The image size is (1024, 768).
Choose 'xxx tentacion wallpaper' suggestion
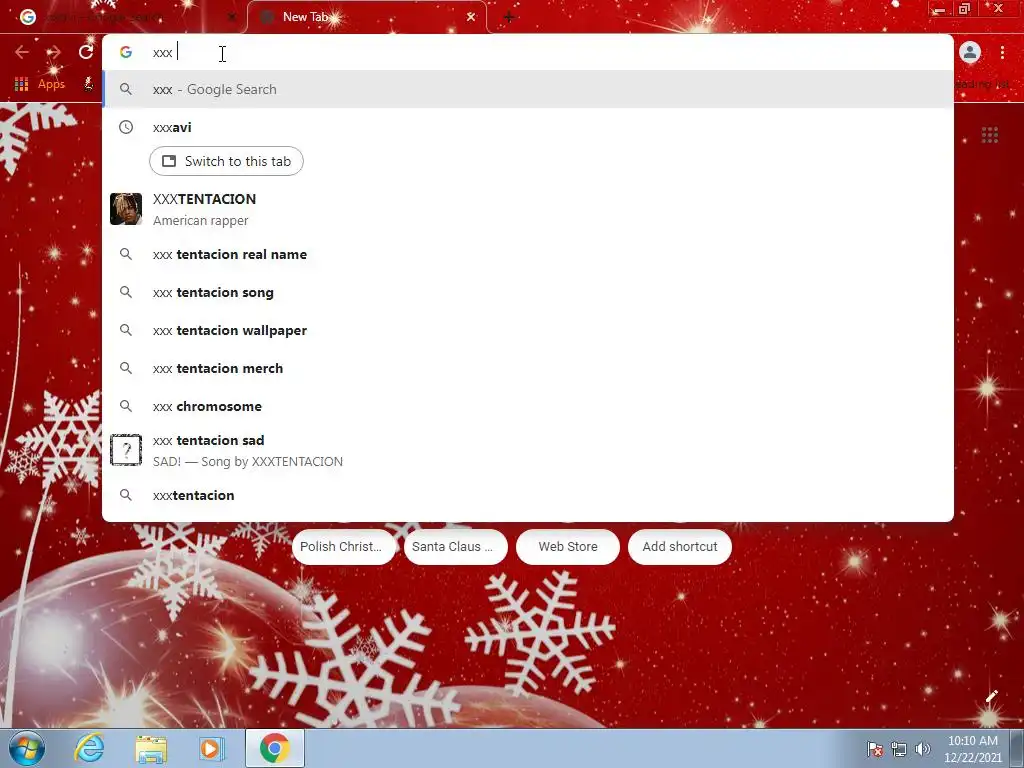(x=528, y=330)
